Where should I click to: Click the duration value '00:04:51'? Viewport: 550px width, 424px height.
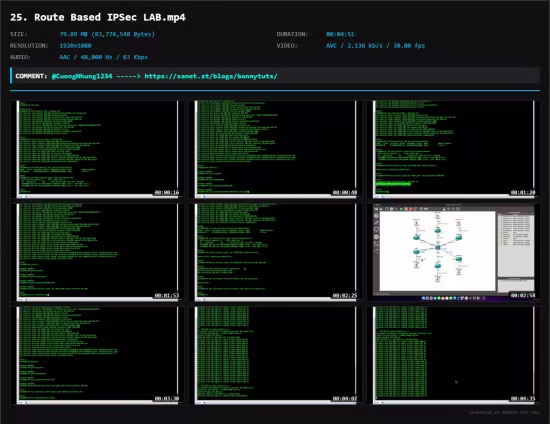(x=340, y=34)
